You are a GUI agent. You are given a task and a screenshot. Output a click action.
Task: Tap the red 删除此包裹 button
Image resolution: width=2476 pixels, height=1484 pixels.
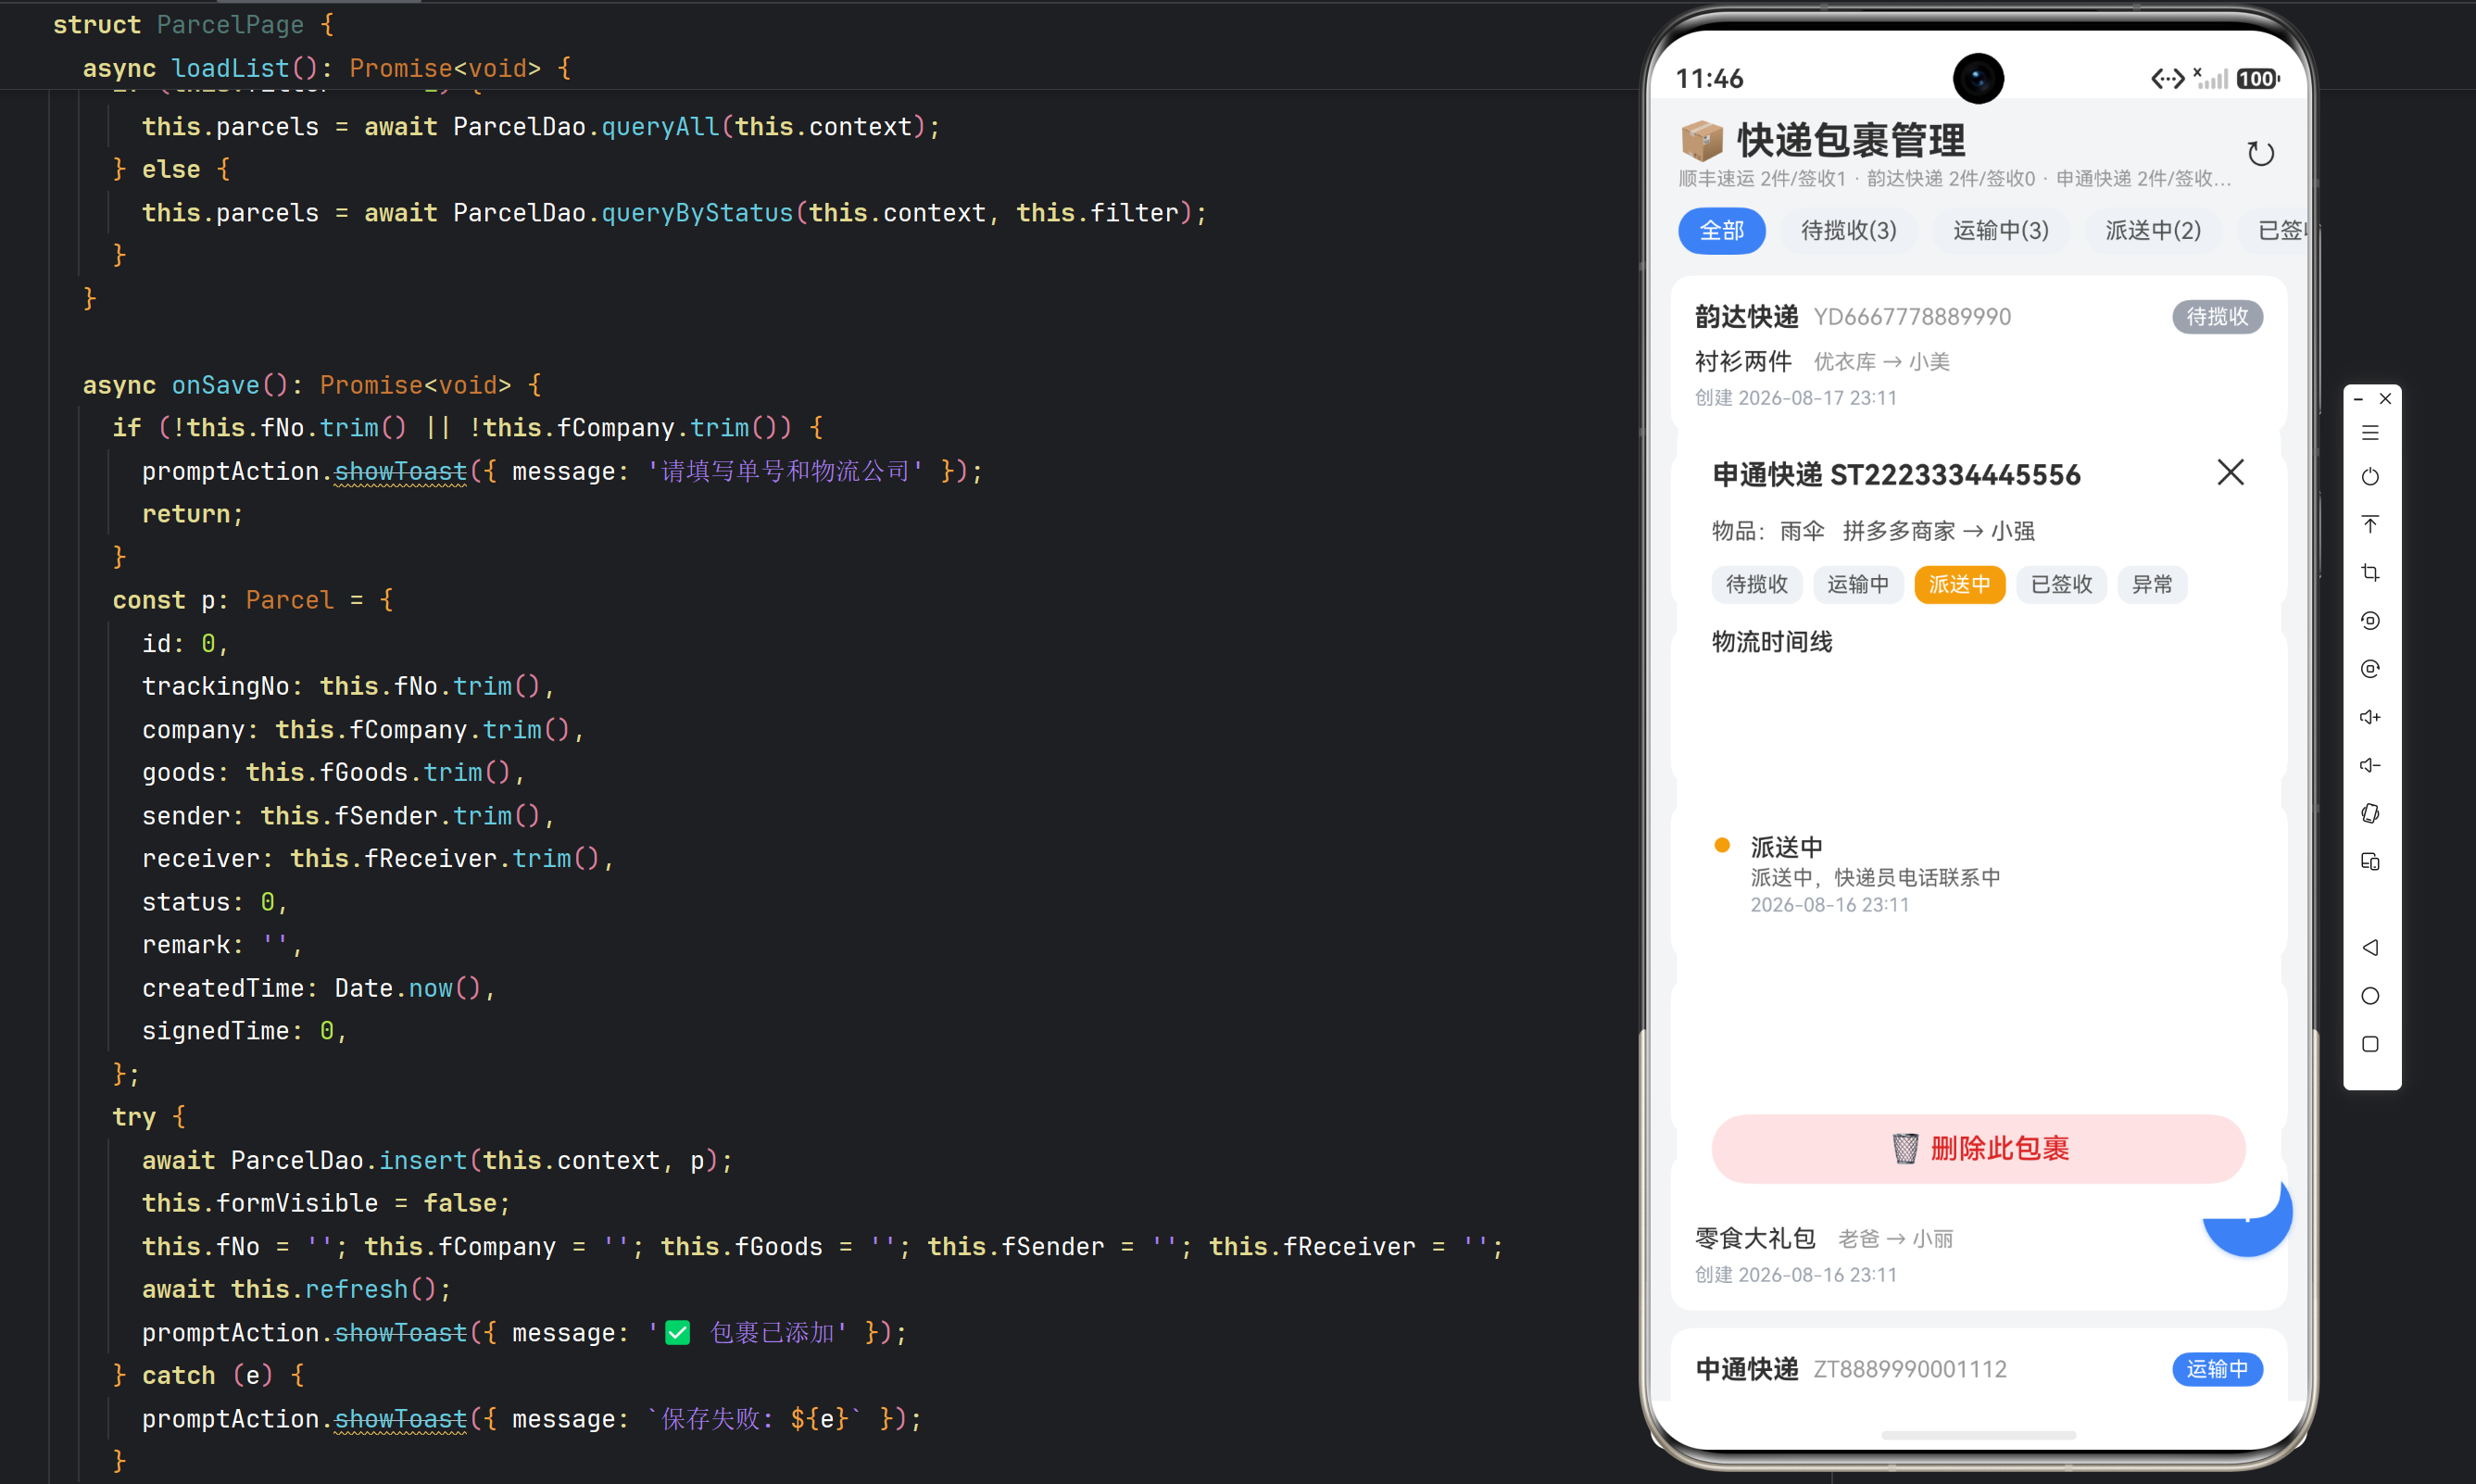coord(1978,1149)
